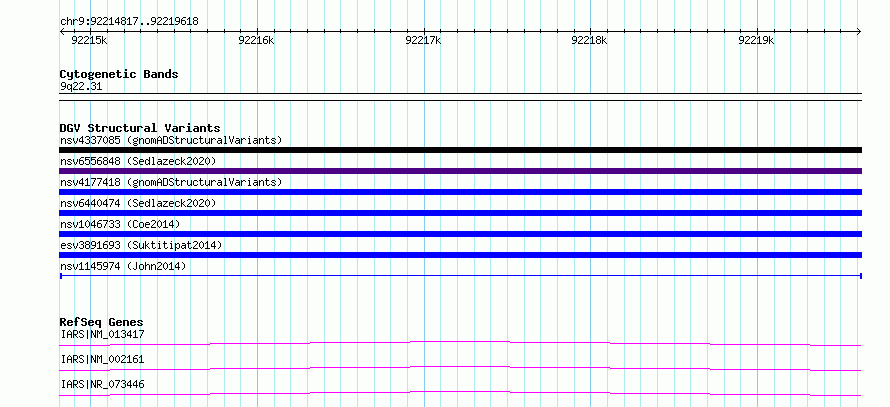Select the thin nsv1145974 variant line
This screenshot has width=890, height=407.
click(460, 276)
